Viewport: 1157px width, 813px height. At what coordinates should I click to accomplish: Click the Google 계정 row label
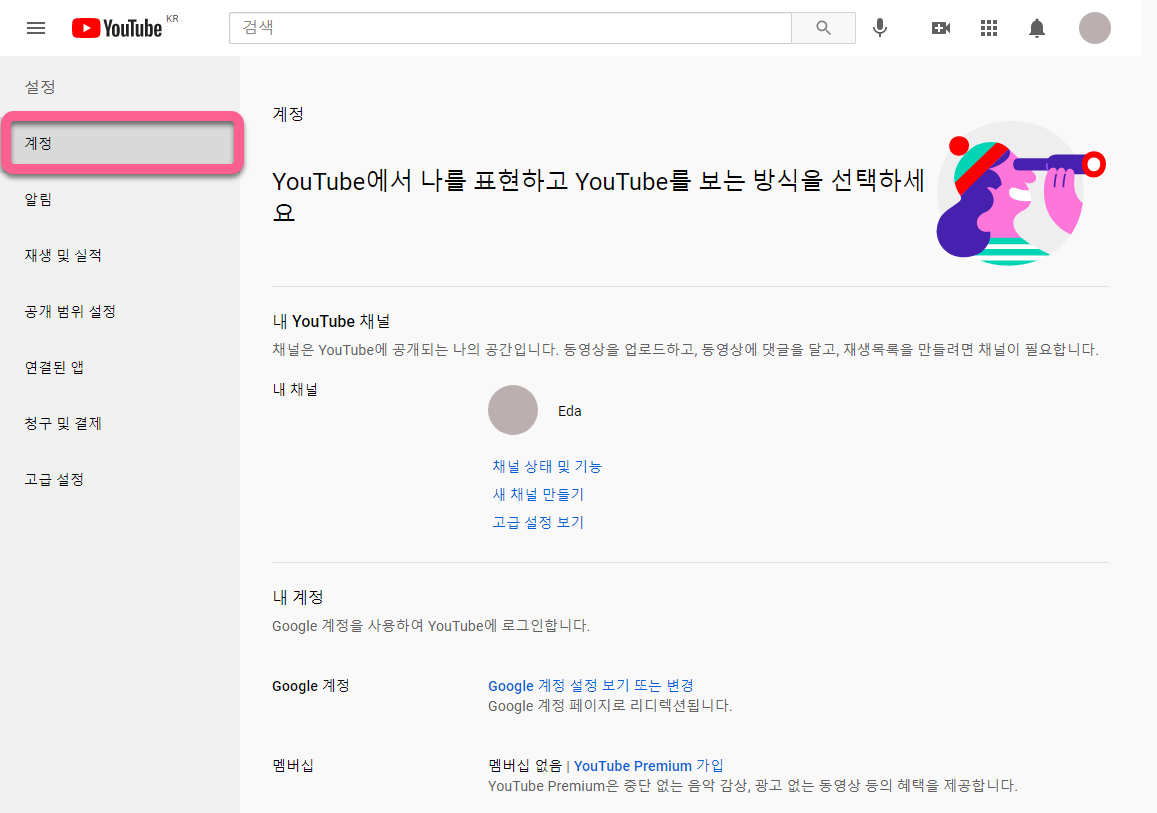[311, 685]
